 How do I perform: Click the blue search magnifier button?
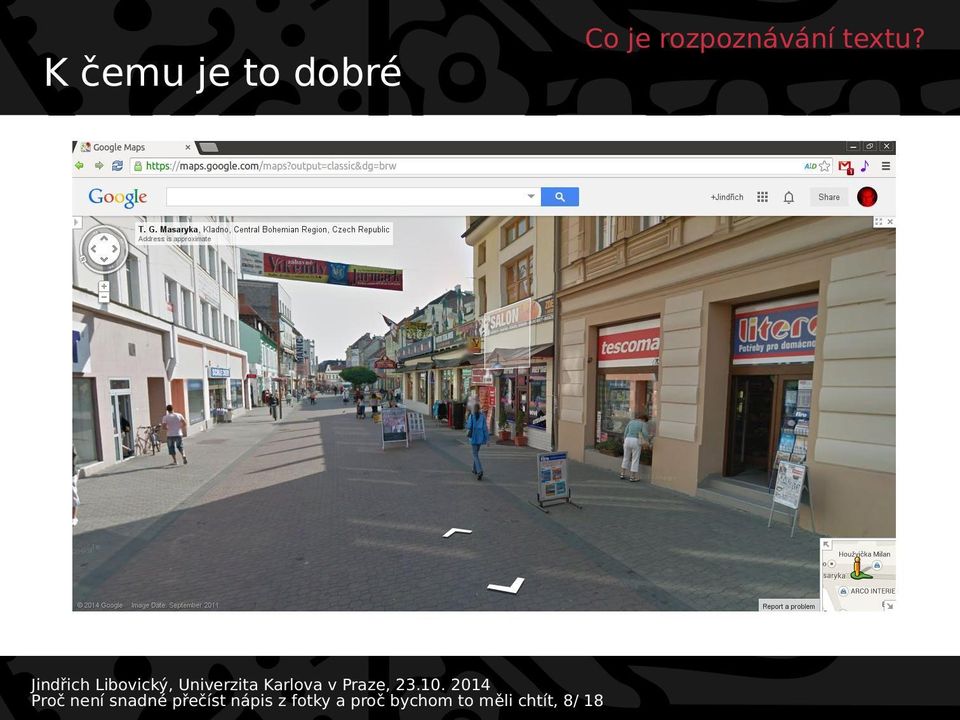560,197
